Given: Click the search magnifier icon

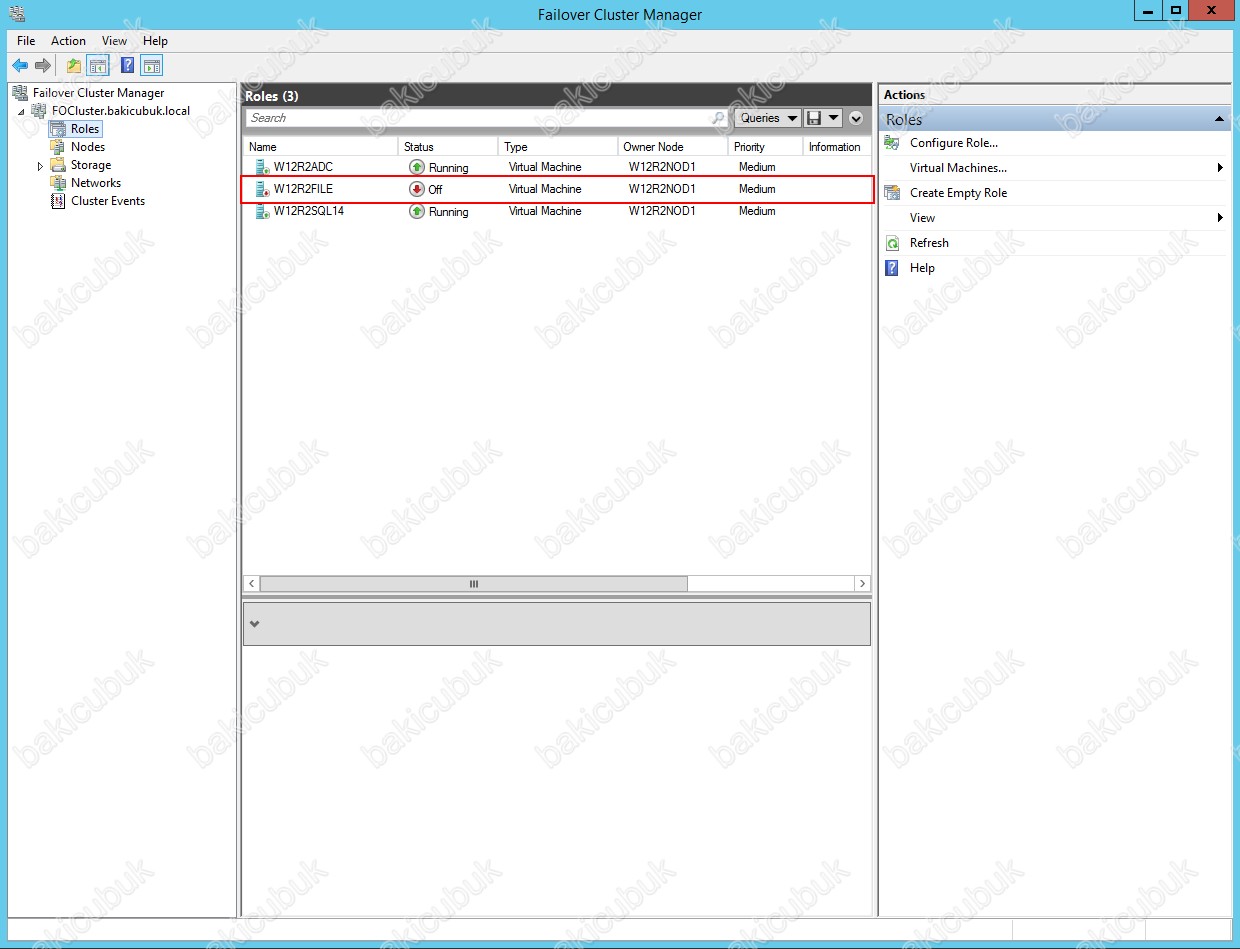Looking at the screenshot, I should click(x=718, y=118).
